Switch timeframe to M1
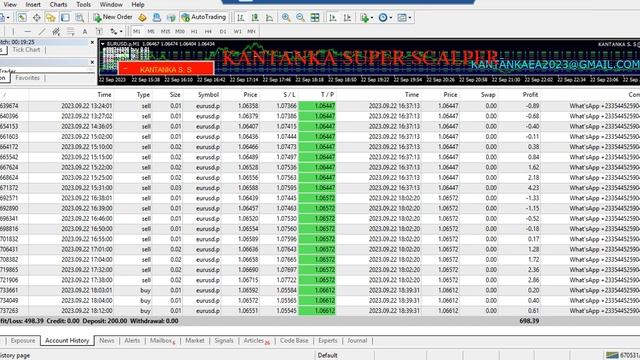Viewport: 640px width, 360px height. click(136, 31)
